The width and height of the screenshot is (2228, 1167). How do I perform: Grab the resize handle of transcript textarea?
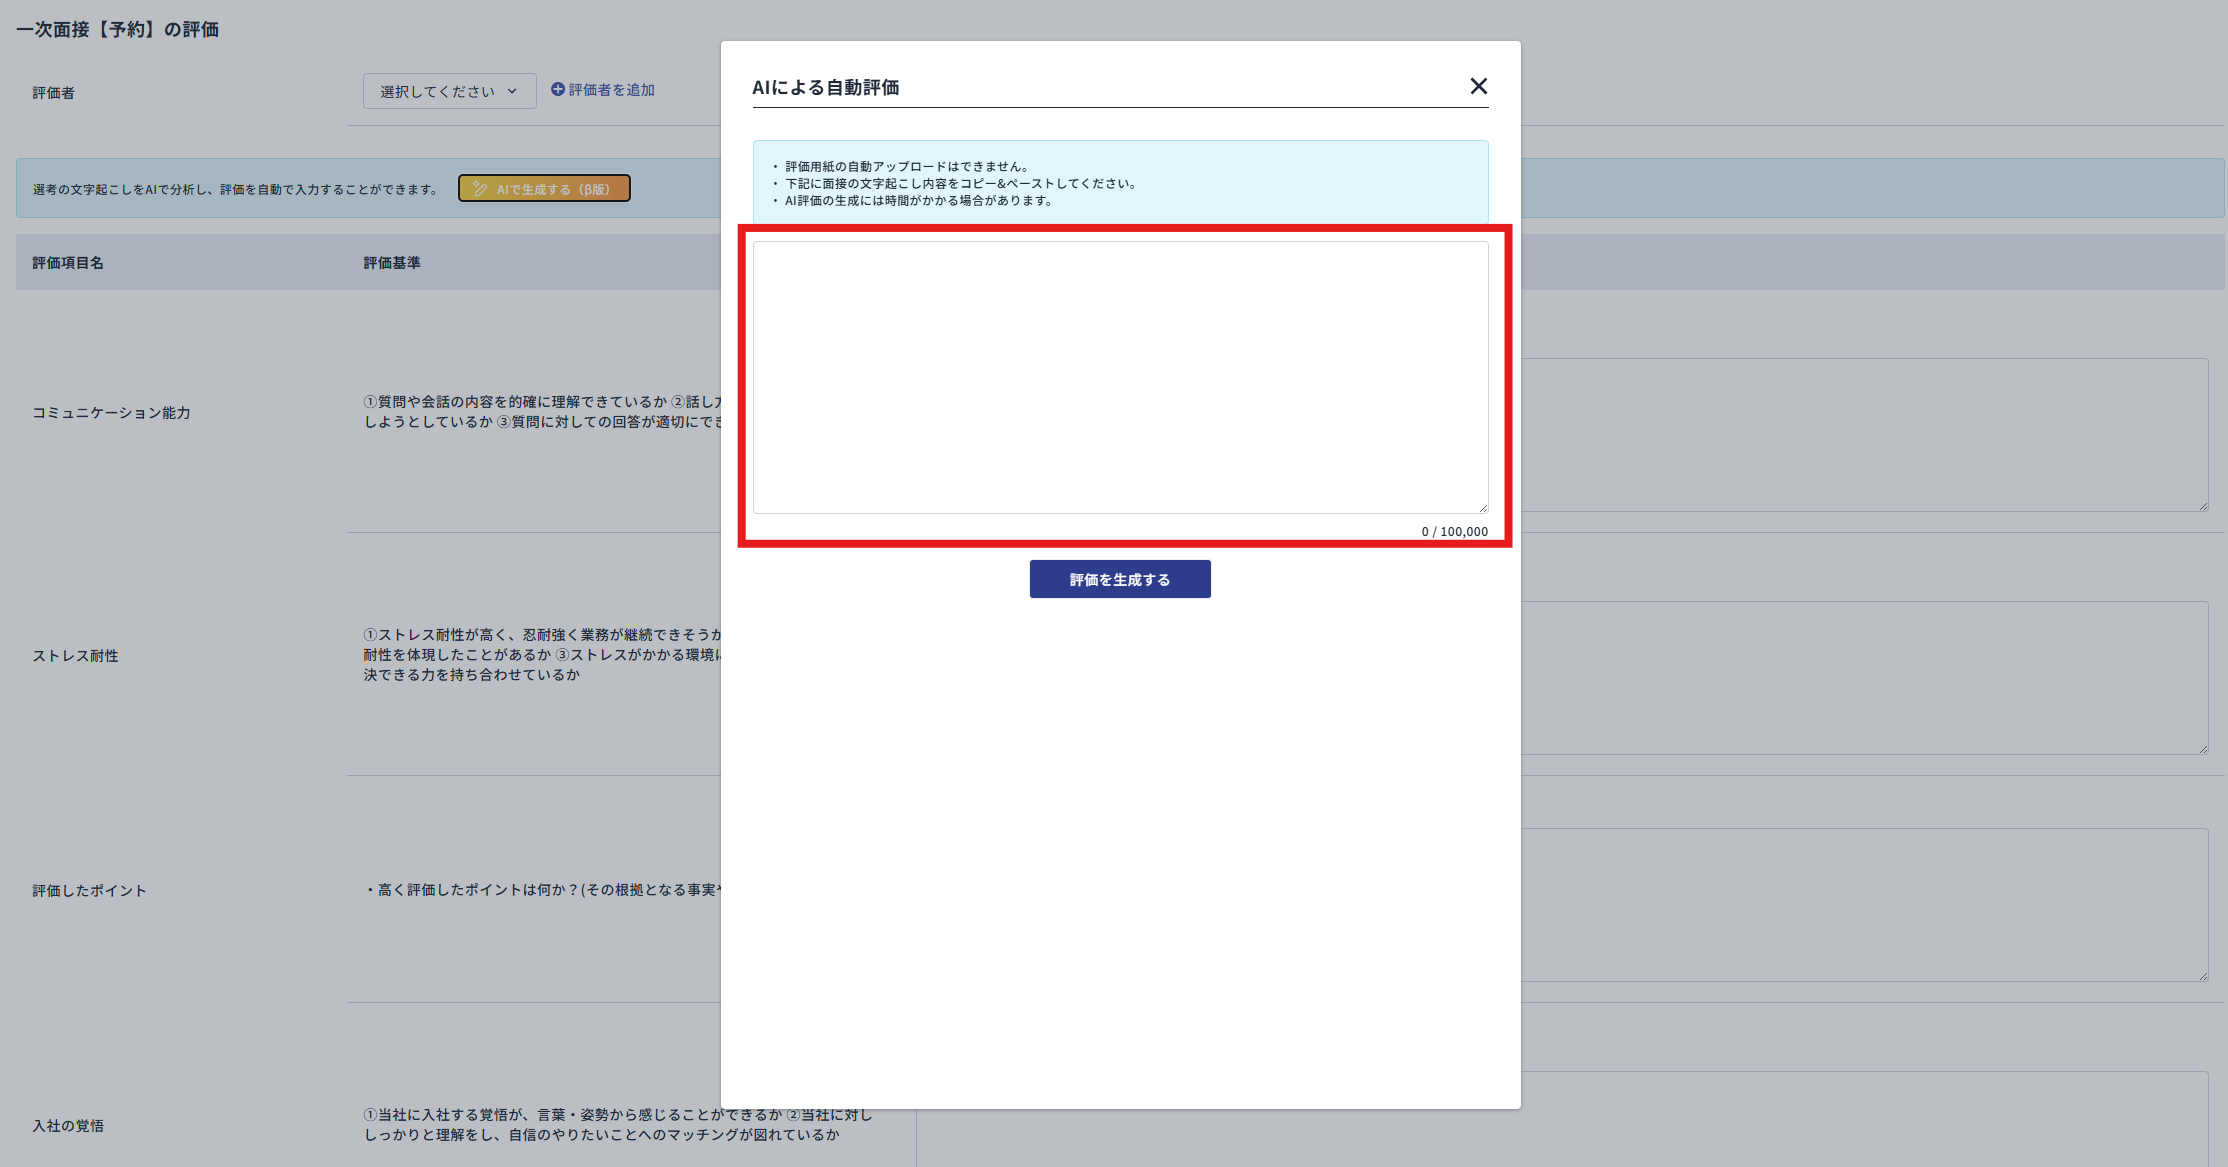(x=1483, y=508)
